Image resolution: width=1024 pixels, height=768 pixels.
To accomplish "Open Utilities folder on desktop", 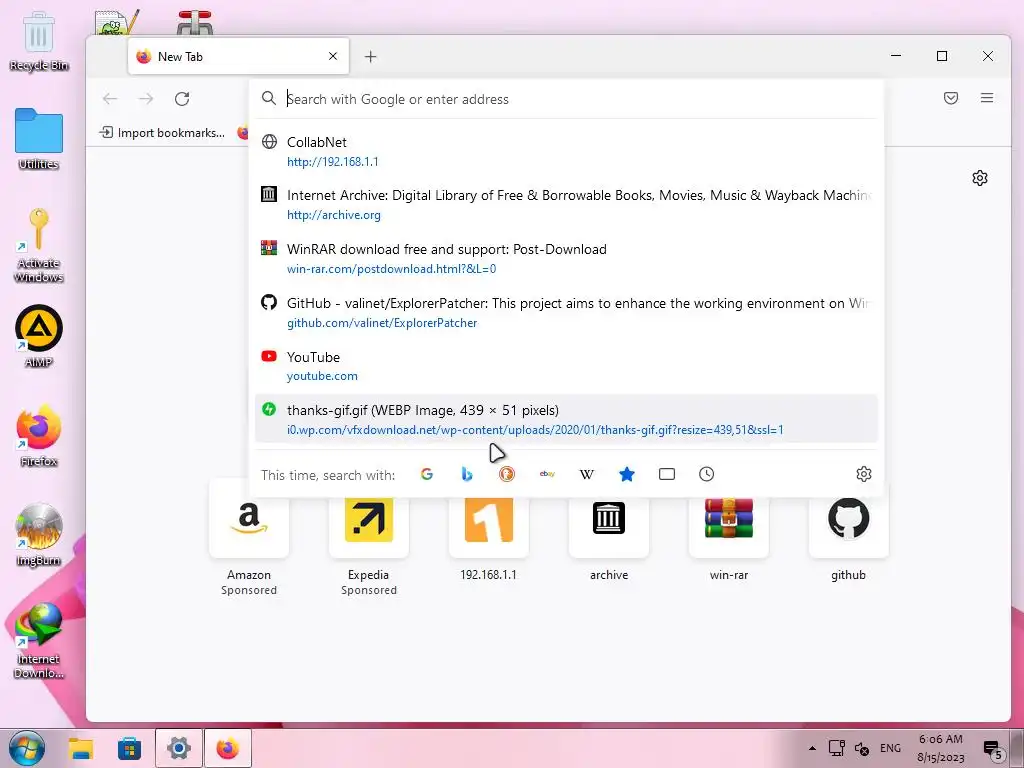I will coord(39,139).
